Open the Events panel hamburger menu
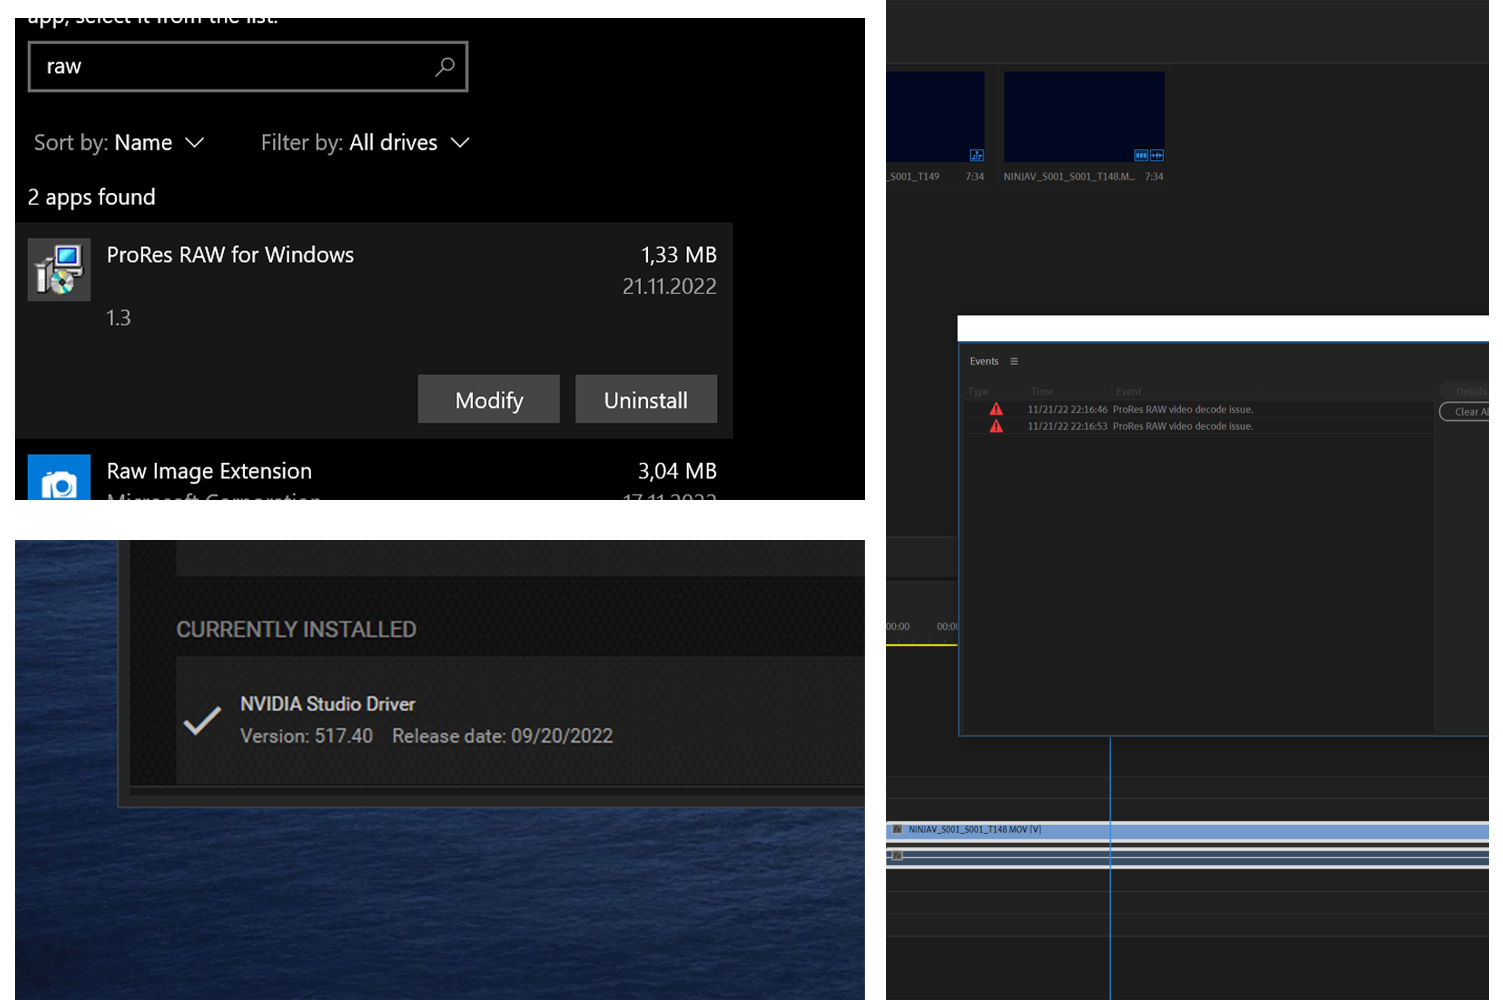Screen dimensions: 1503x1000 (x=1013, y=361)
